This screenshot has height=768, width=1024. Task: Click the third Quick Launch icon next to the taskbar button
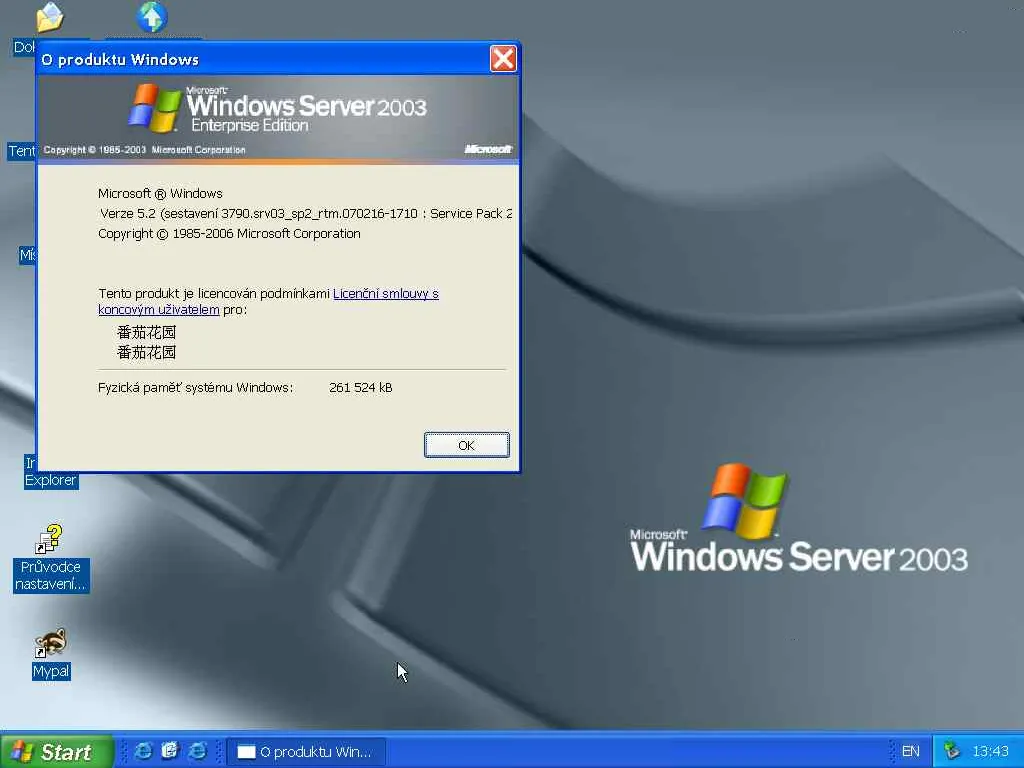197,751
